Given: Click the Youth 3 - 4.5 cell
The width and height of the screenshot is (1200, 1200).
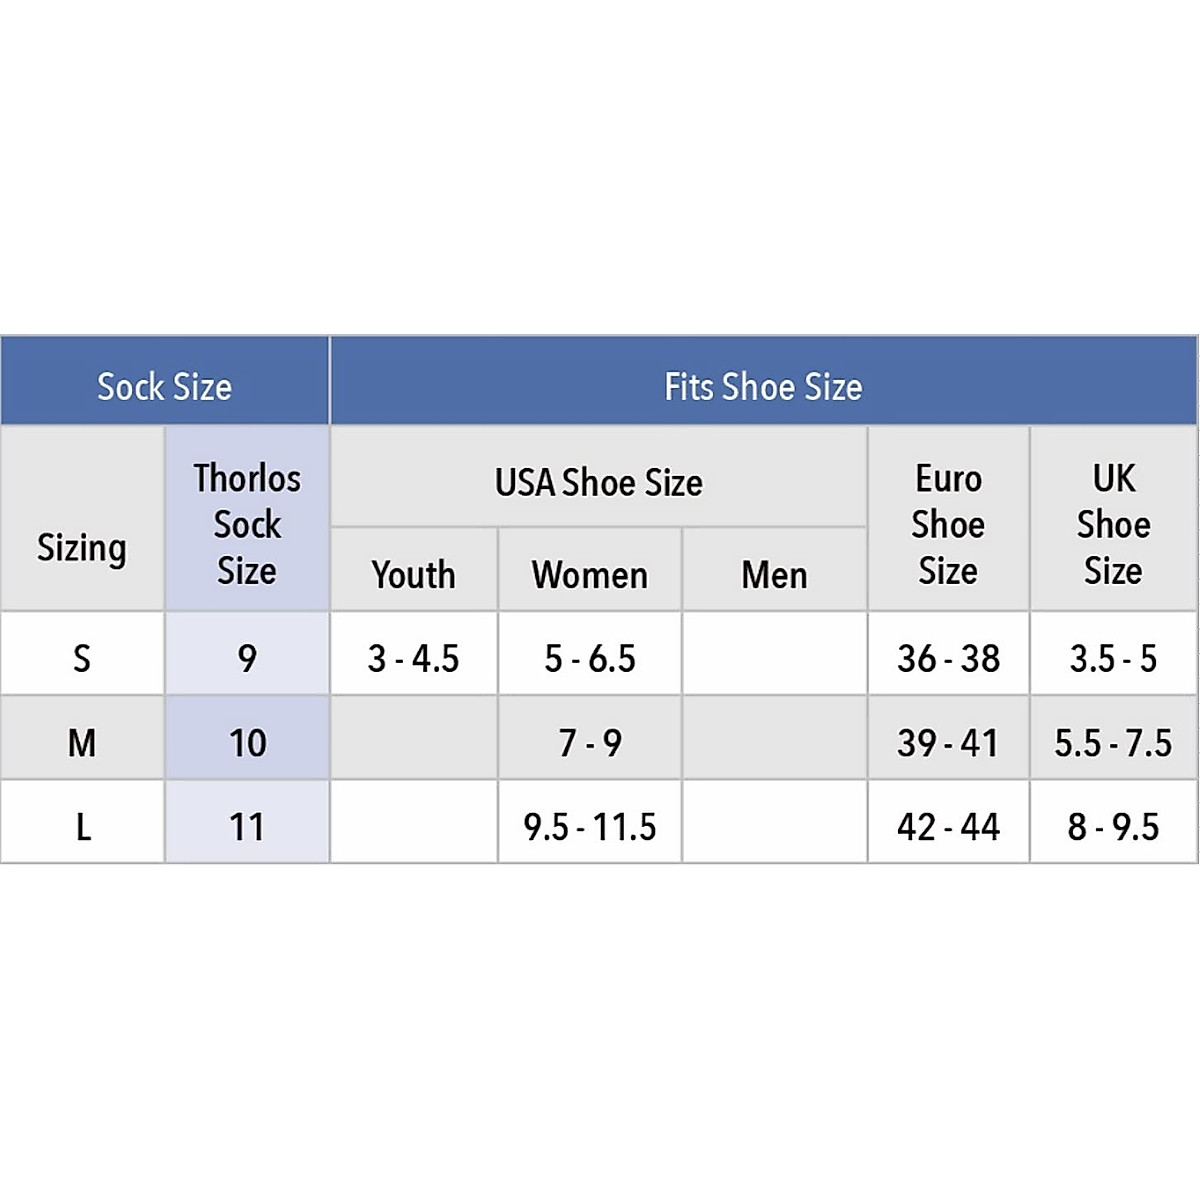Looking at the screenshot, I should (413, 658).
